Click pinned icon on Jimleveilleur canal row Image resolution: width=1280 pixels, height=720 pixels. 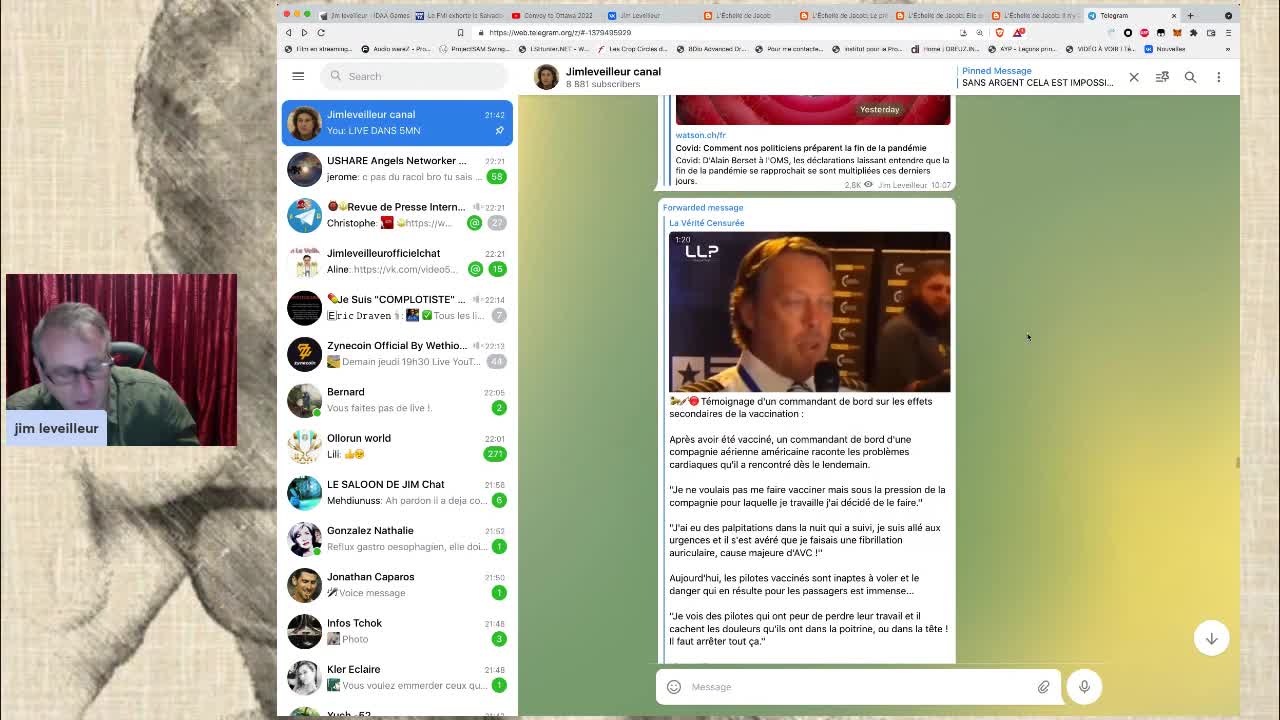click(x=499, y=131)
